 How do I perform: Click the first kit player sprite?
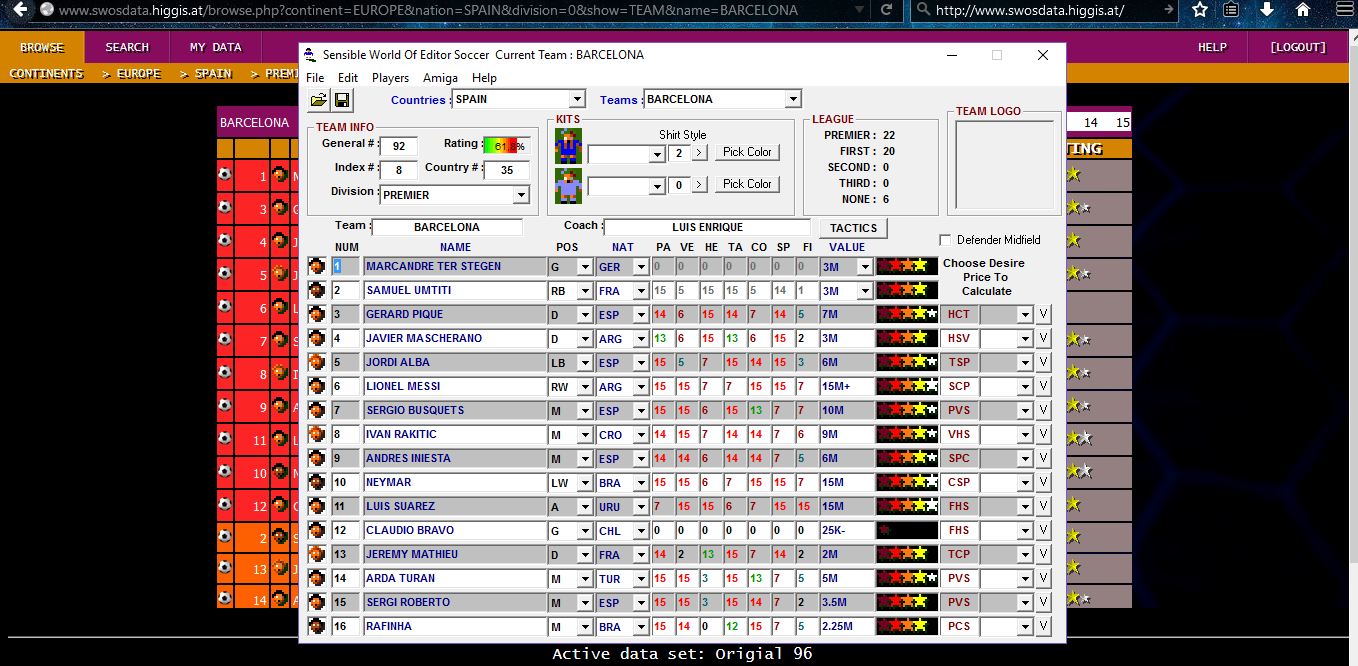(568, 147)
